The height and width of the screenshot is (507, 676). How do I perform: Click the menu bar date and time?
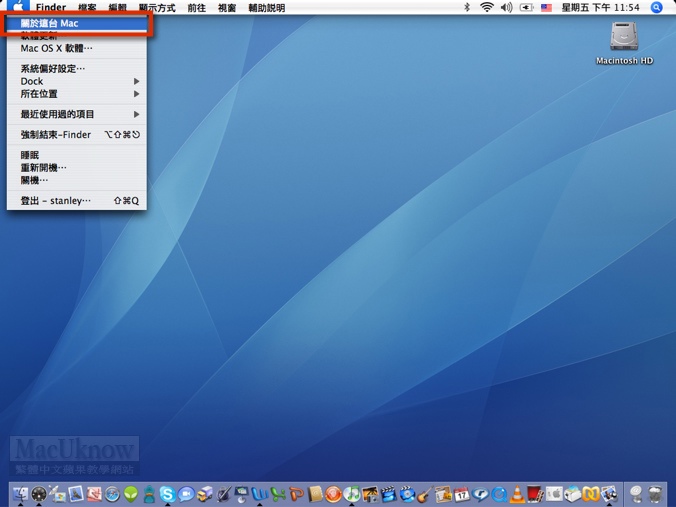pyautogui.click(x=601, y=7)
